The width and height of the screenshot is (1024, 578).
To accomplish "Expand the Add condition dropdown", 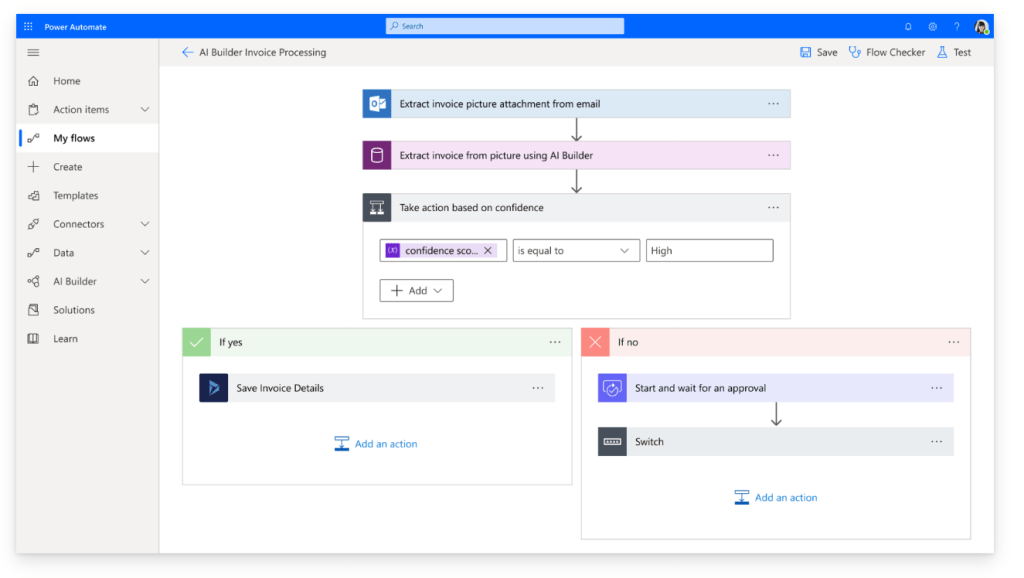I will click(x=416, y=291).
